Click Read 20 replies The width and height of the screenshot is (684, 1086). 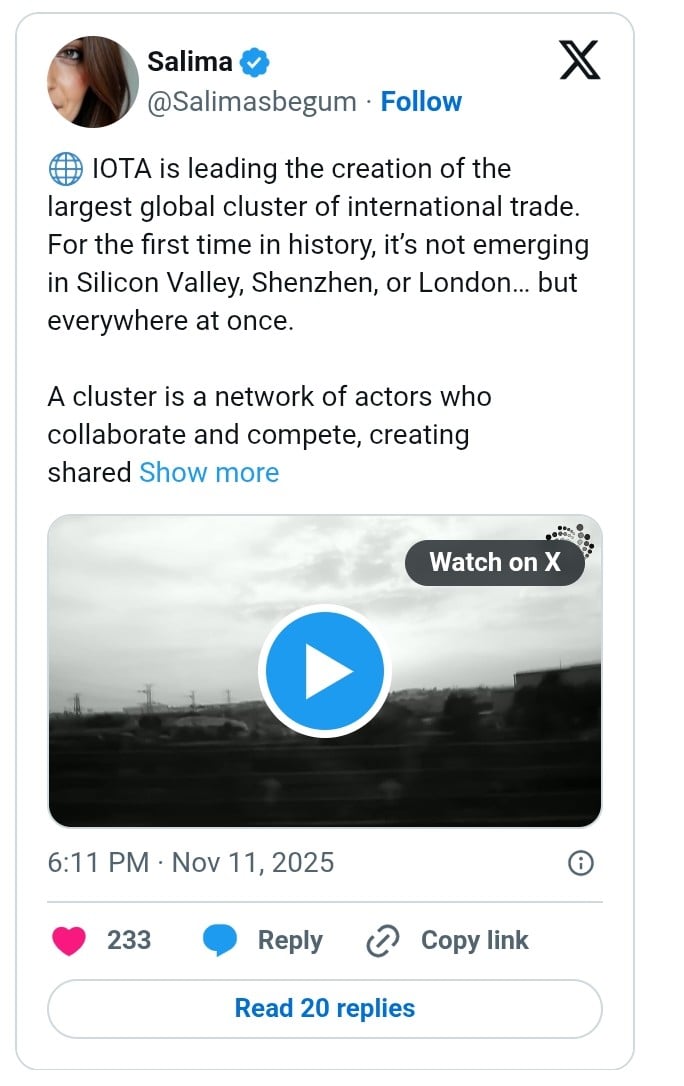coord(324,1008)
